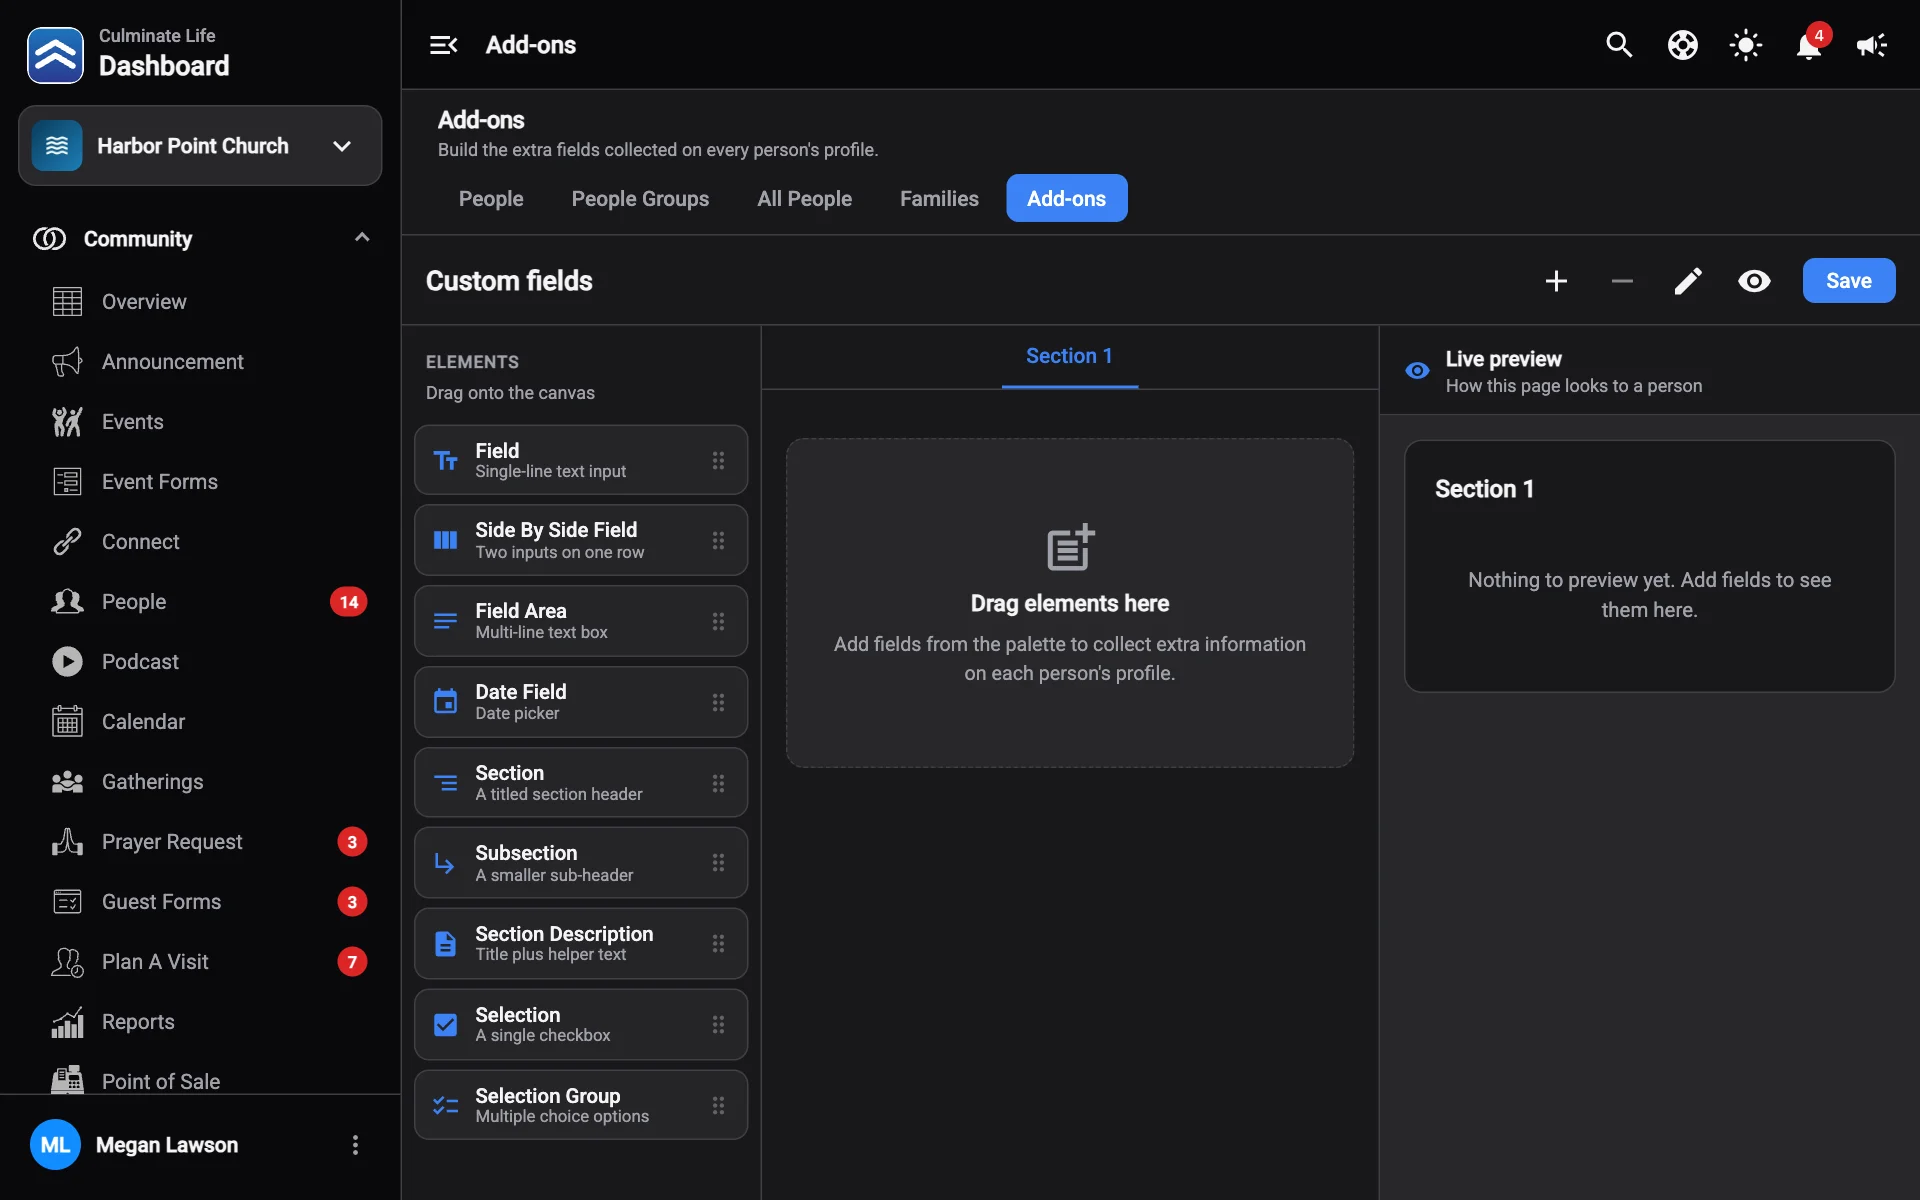
Task: Remove section with the minus icon
Action: pos(1622,281)
